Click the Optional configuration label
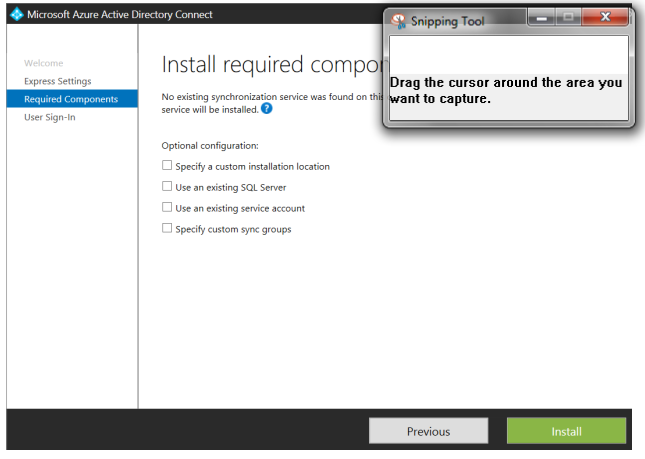The width and height of the screenshot is (645, 459). pos(210,146)
